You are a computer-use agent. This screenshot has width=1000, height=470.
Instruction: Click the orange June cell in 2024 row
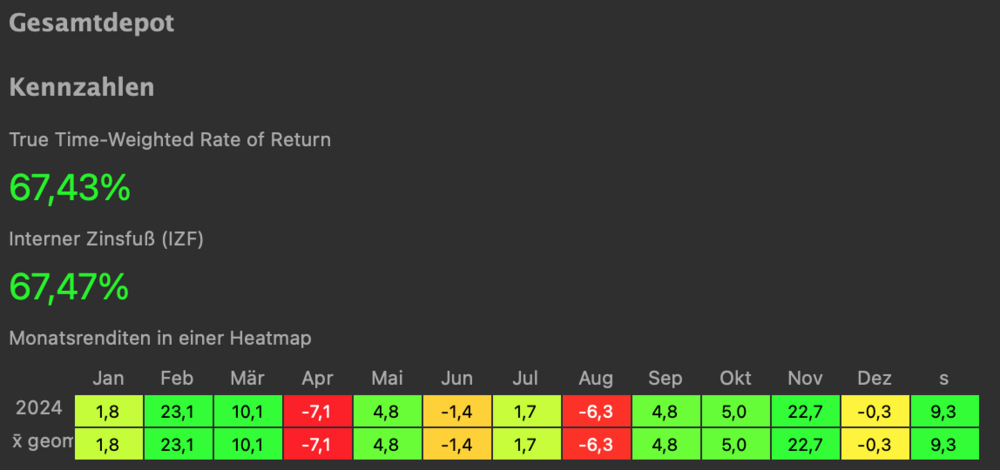tap(457, 408)
